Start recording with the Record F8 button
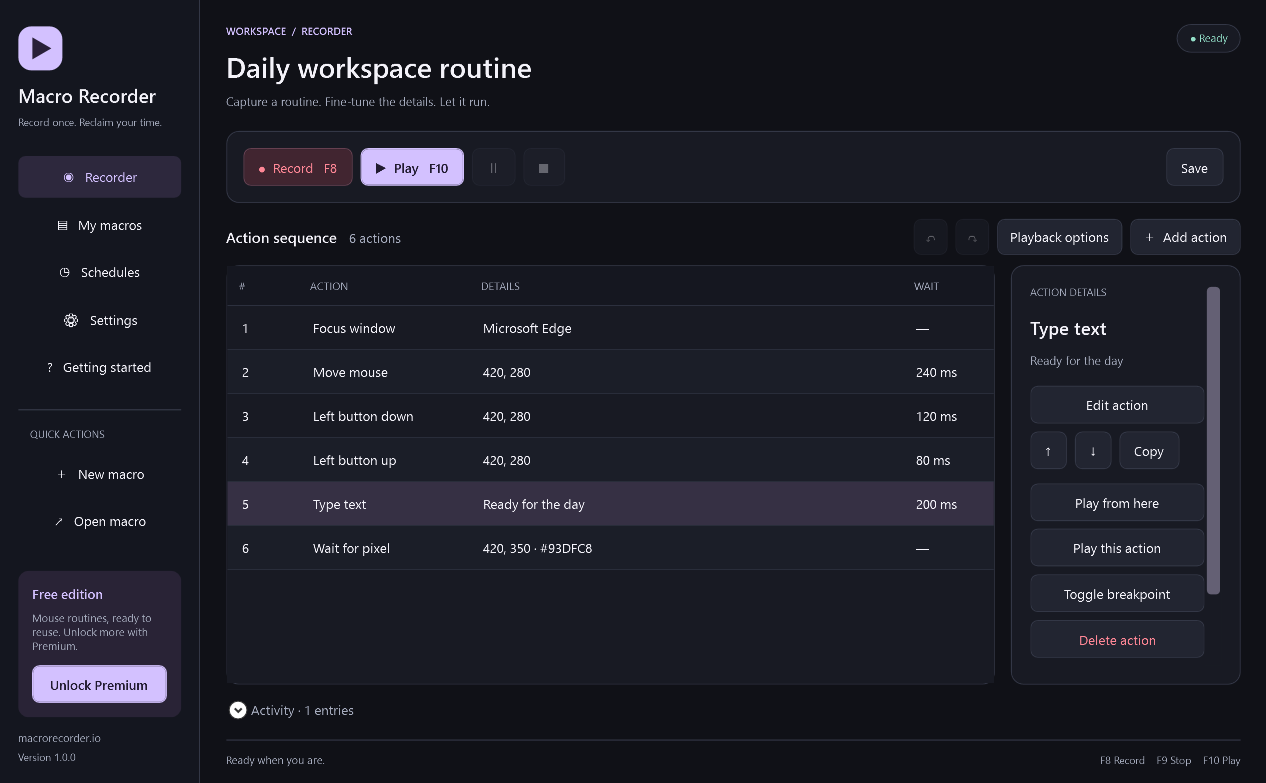The width and height of the screenshot is (1266, 783). 298,168
